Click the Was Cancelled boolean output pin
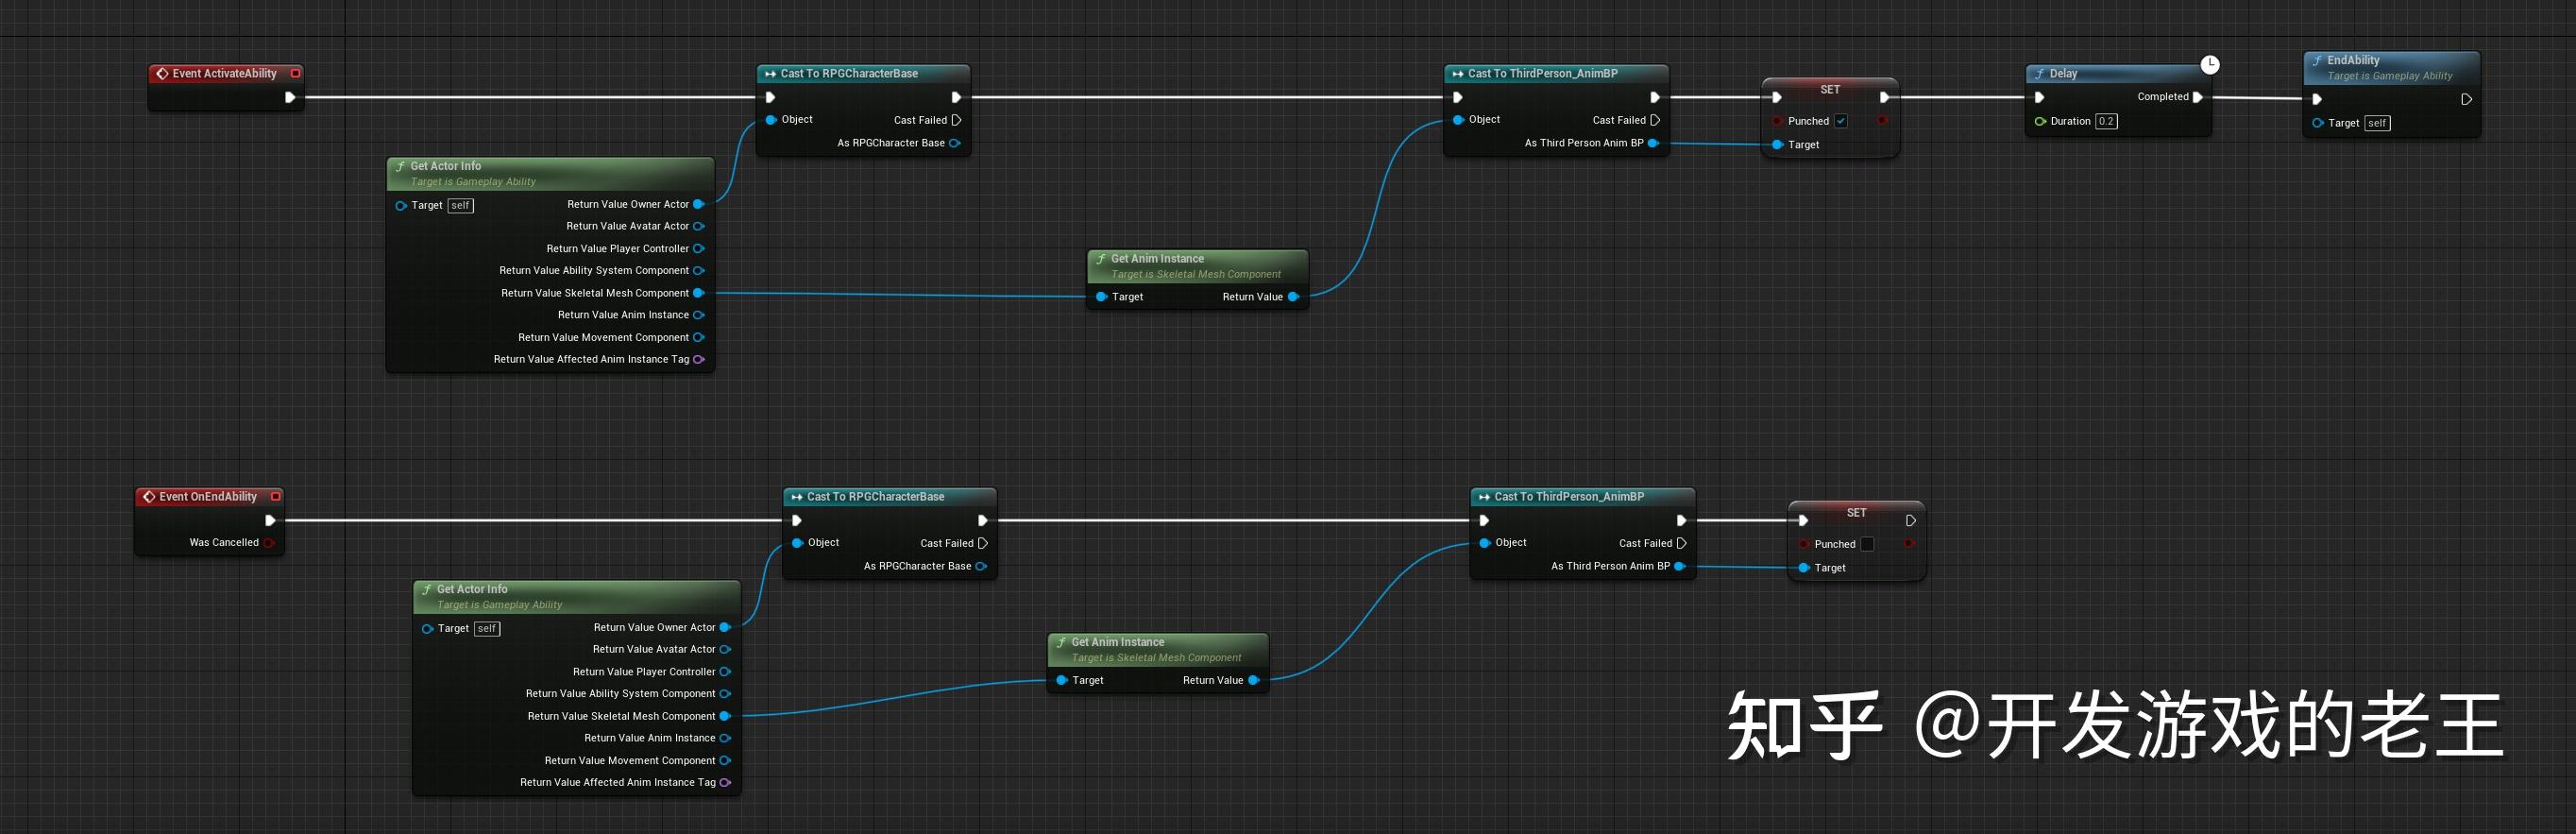 (x=269, y=543)
